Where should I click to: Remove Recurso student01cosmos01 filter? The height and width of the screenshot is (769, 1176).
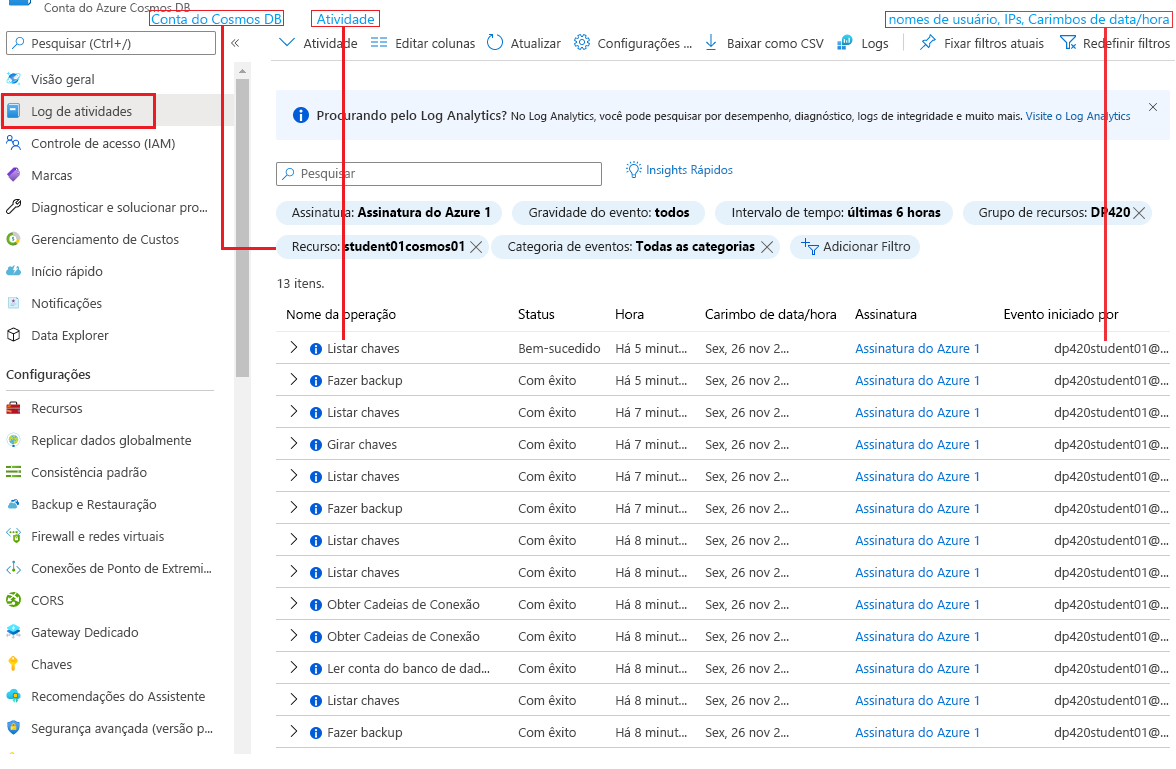476,247
